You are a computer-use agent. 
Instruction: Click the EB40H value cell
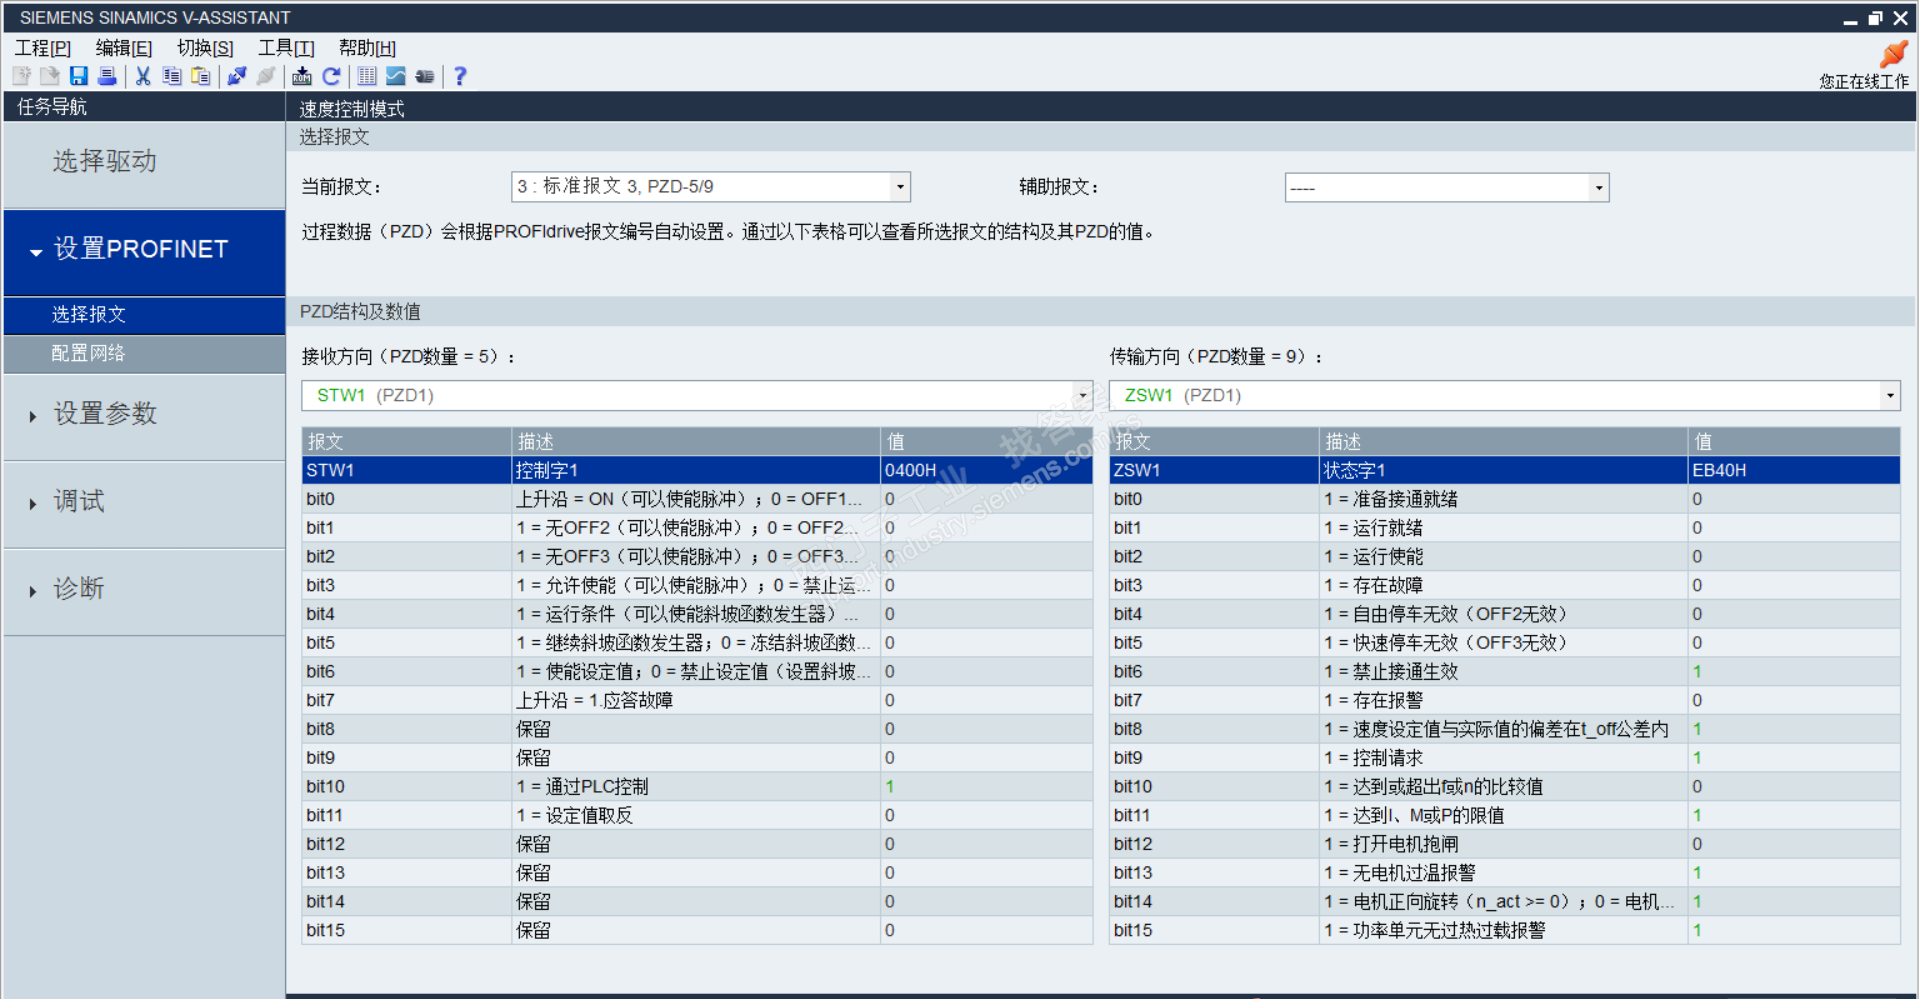point(1795,470)
